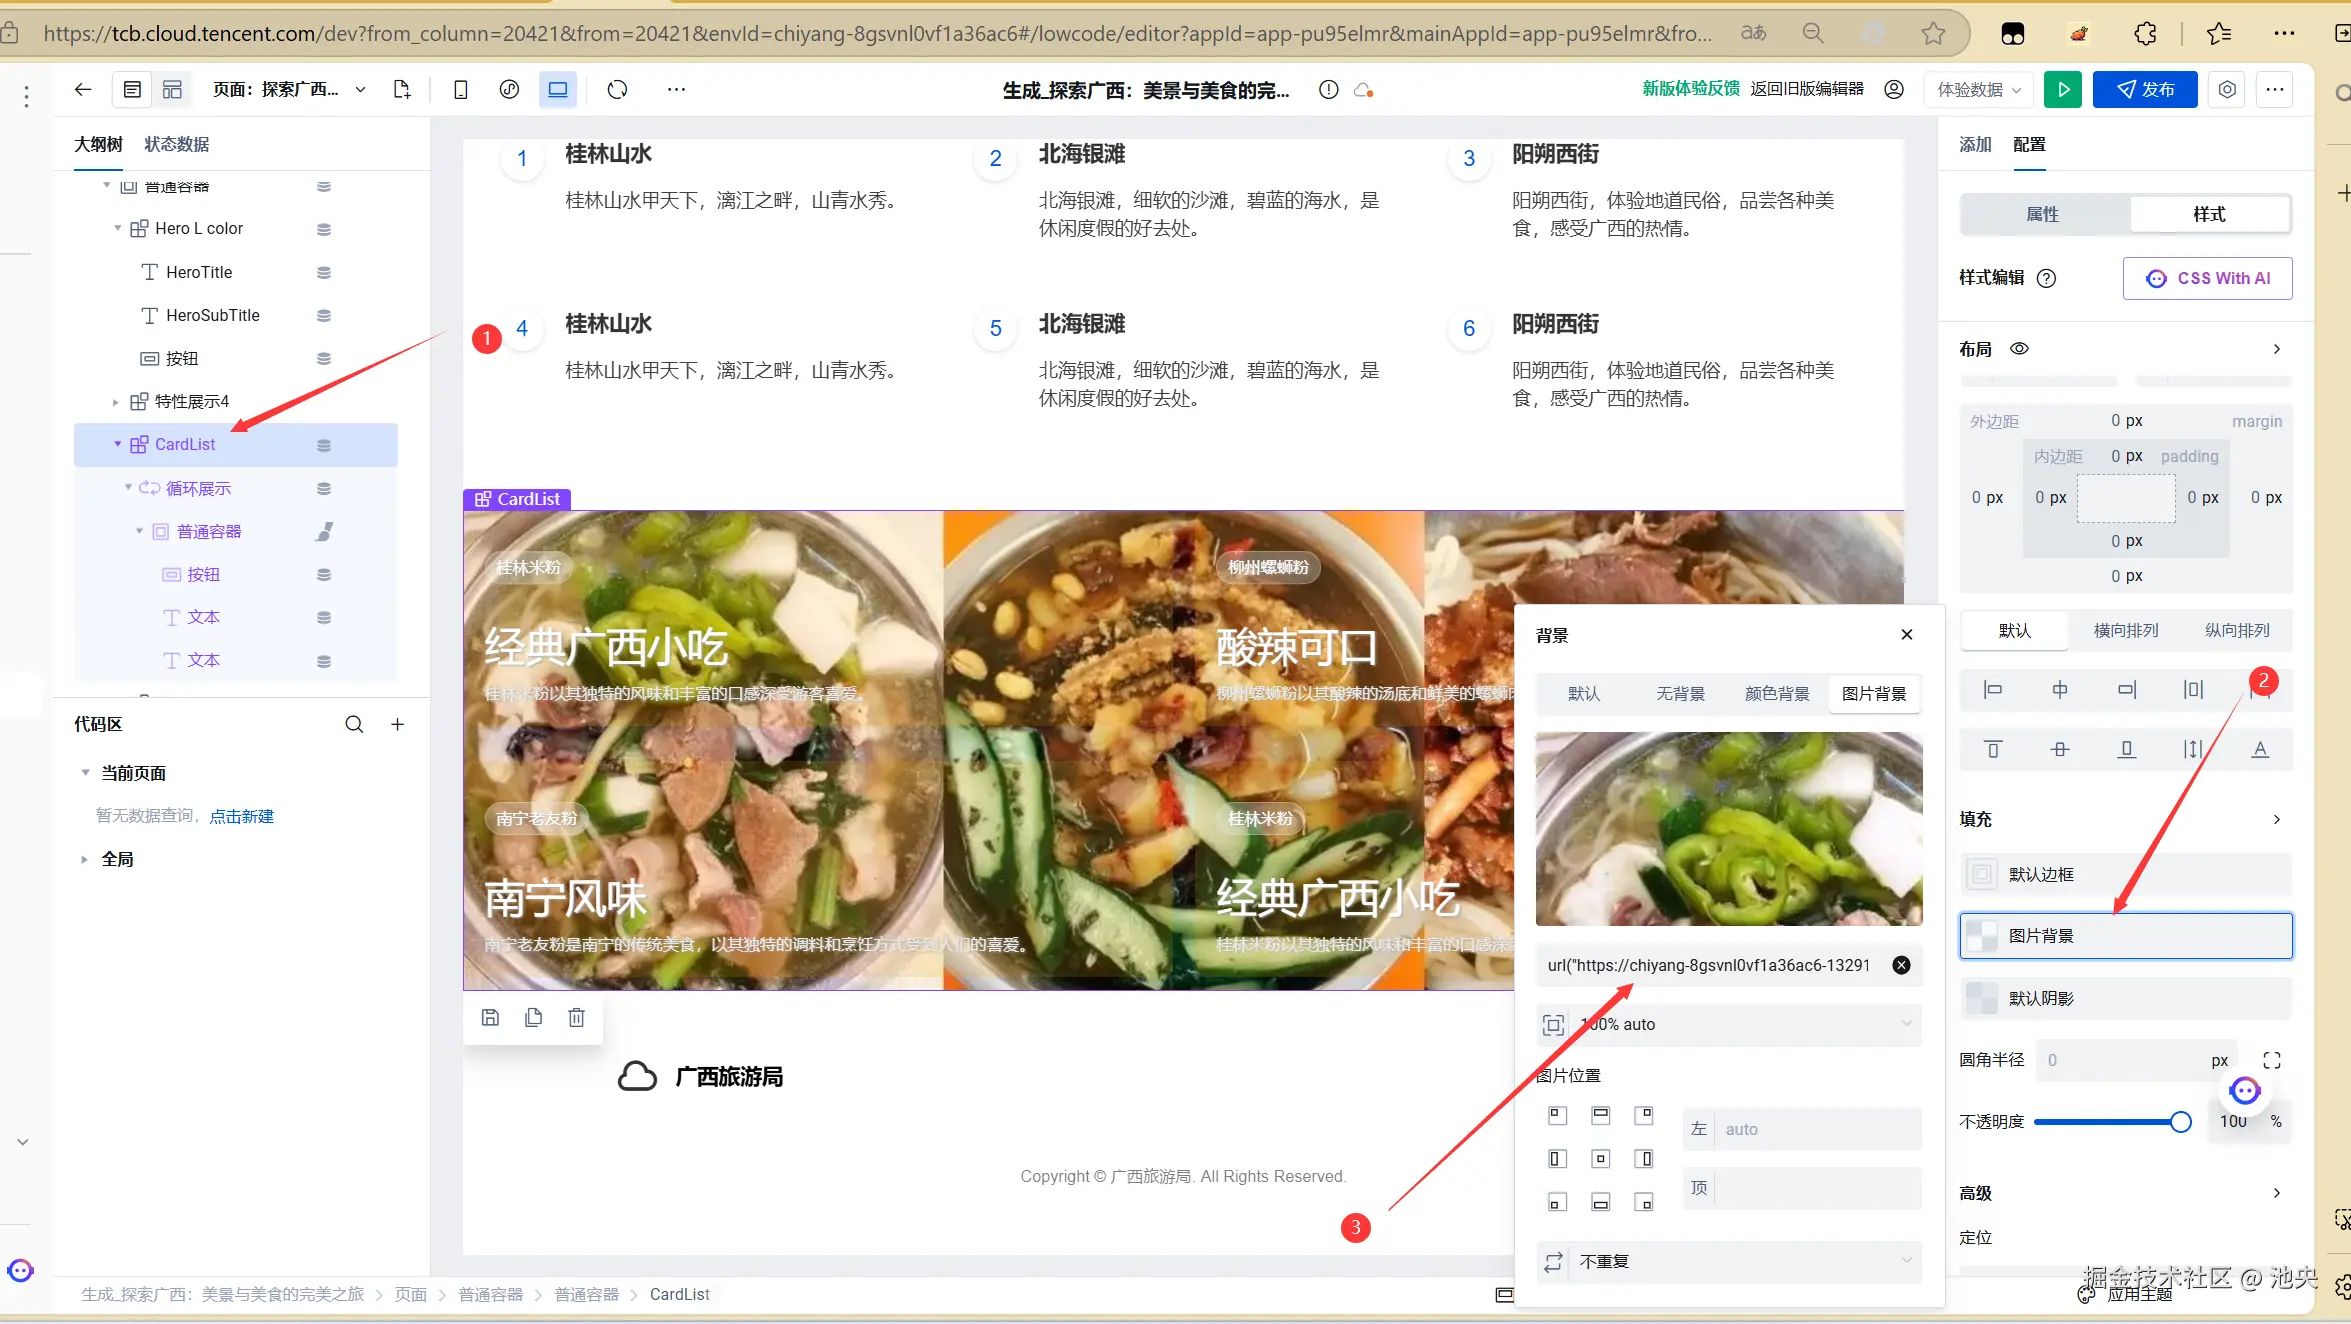The height and width of the screenshot is (1324, 2351).
Task: Switch to the mobile device preview icon
Action: (x=460, y=89)
